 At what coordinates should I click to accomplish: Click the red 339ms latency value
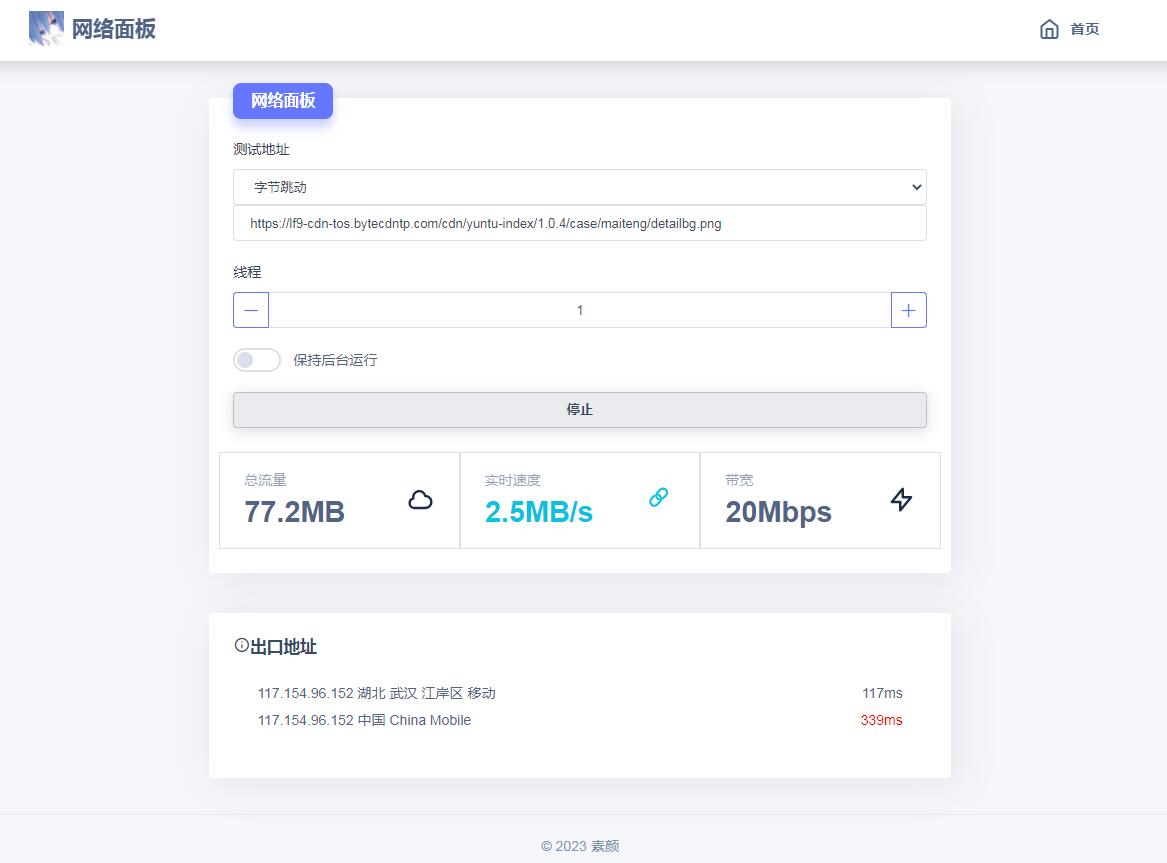881,720
